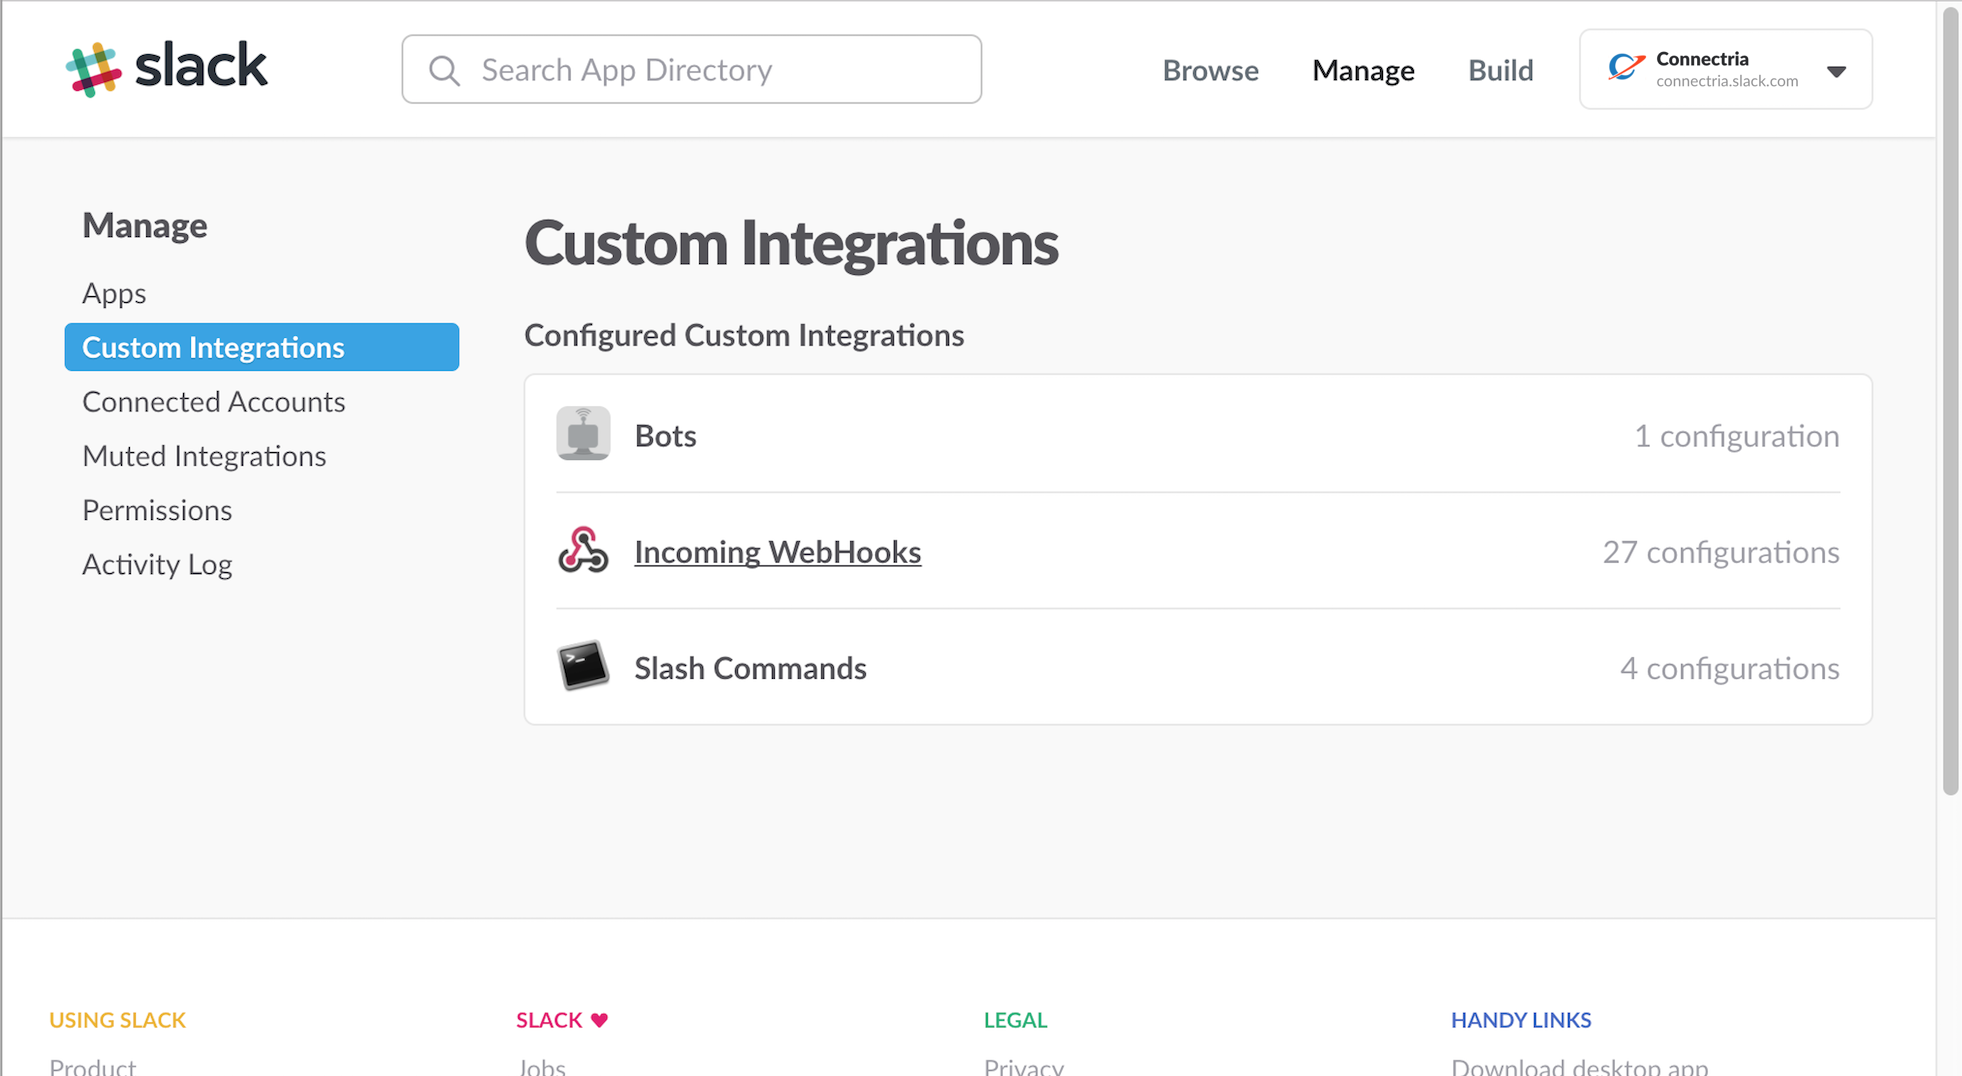Click the HANDY LINKS footer heading

[x=1521, y=1020]
